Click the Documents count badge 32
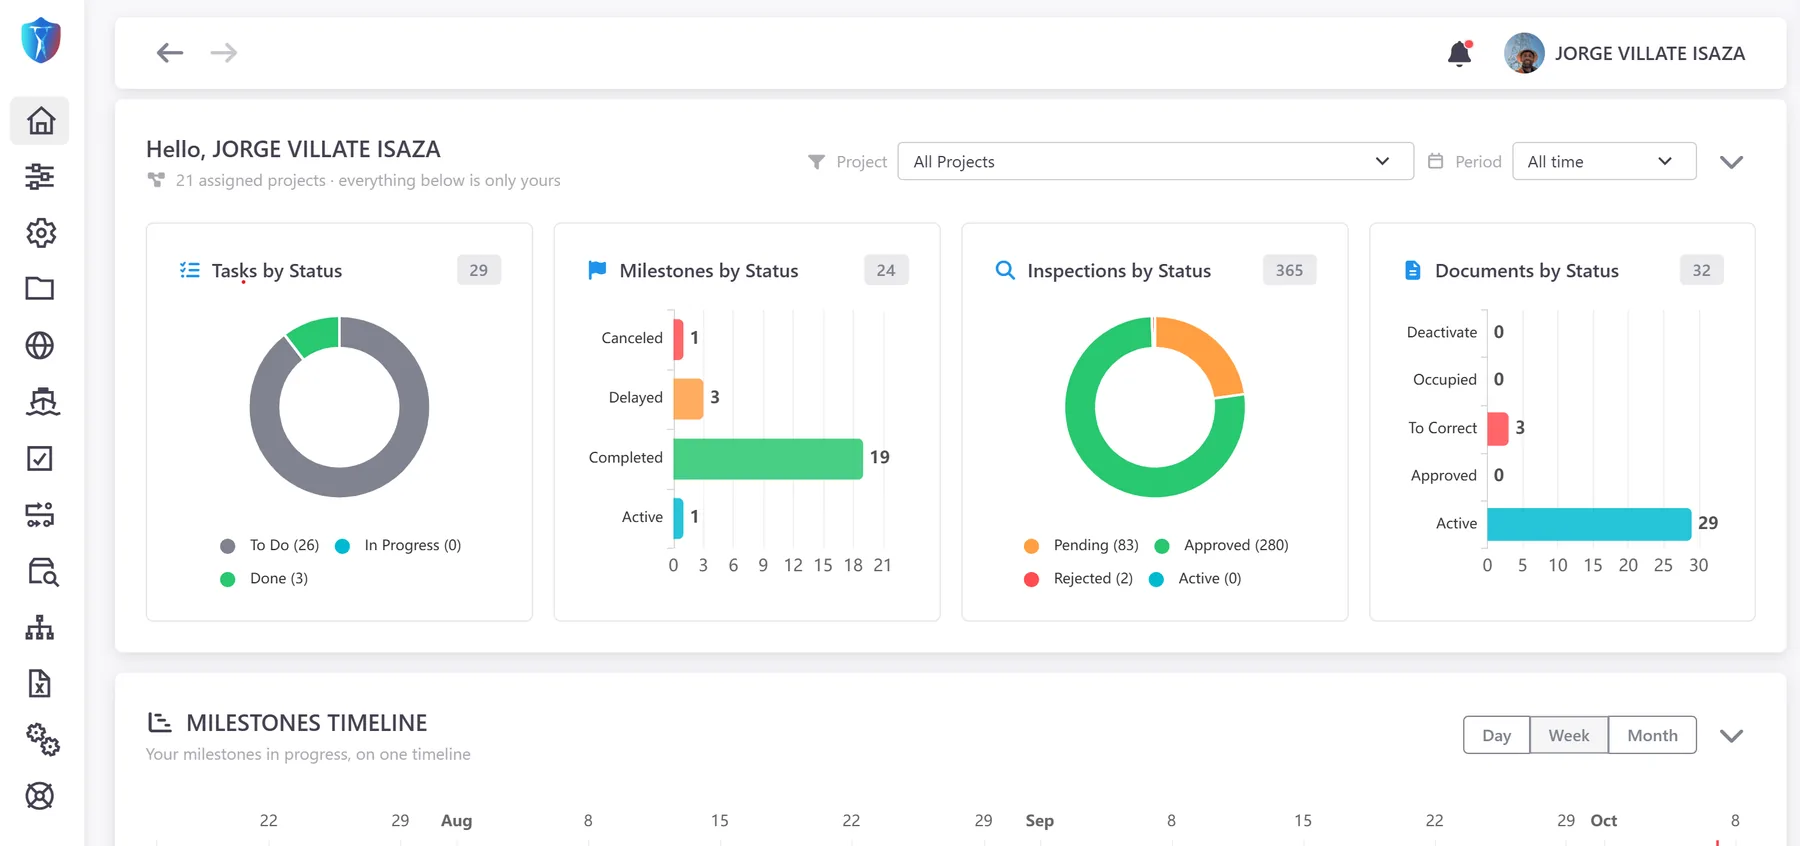Viewport: 1800px width, 846px height. tap(1702, 270)
